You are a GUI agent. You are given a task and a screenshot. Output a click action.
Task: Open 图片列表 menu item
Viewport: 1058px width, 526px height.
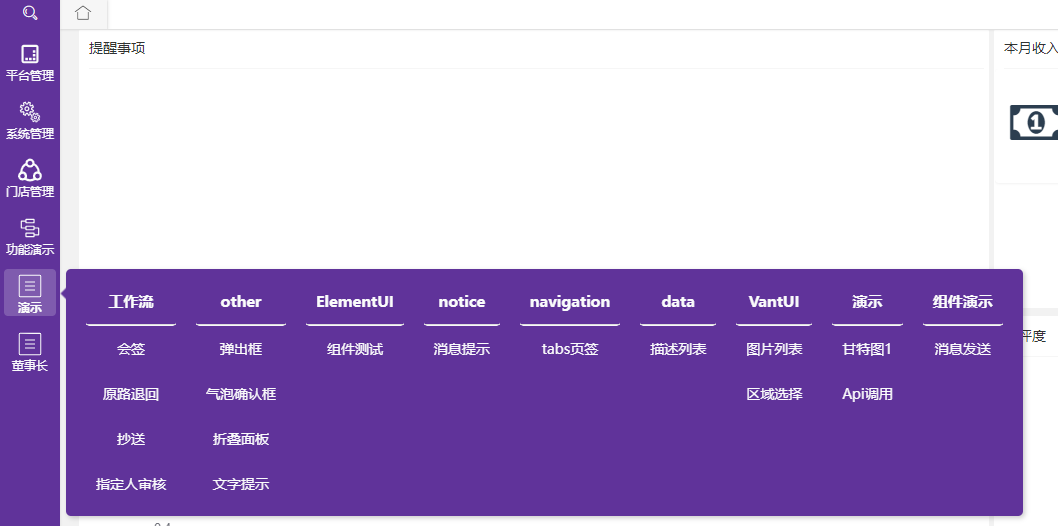tap(774, 349)
